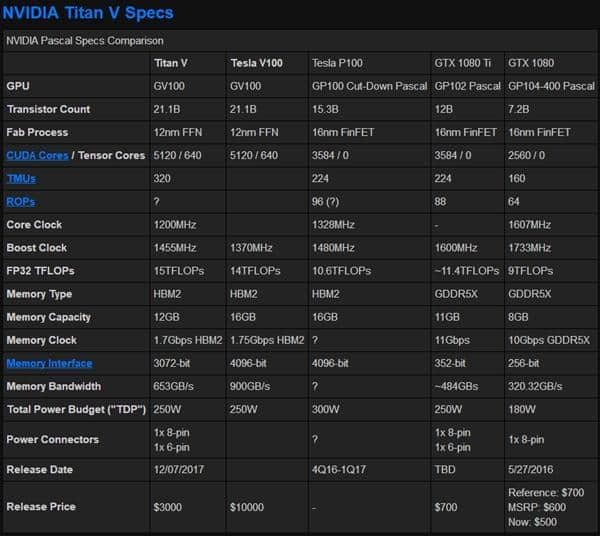Click the NVIDIA Pascal Specs Comparison caption
This screenshot has height=536, width=600.
point(85,41)
